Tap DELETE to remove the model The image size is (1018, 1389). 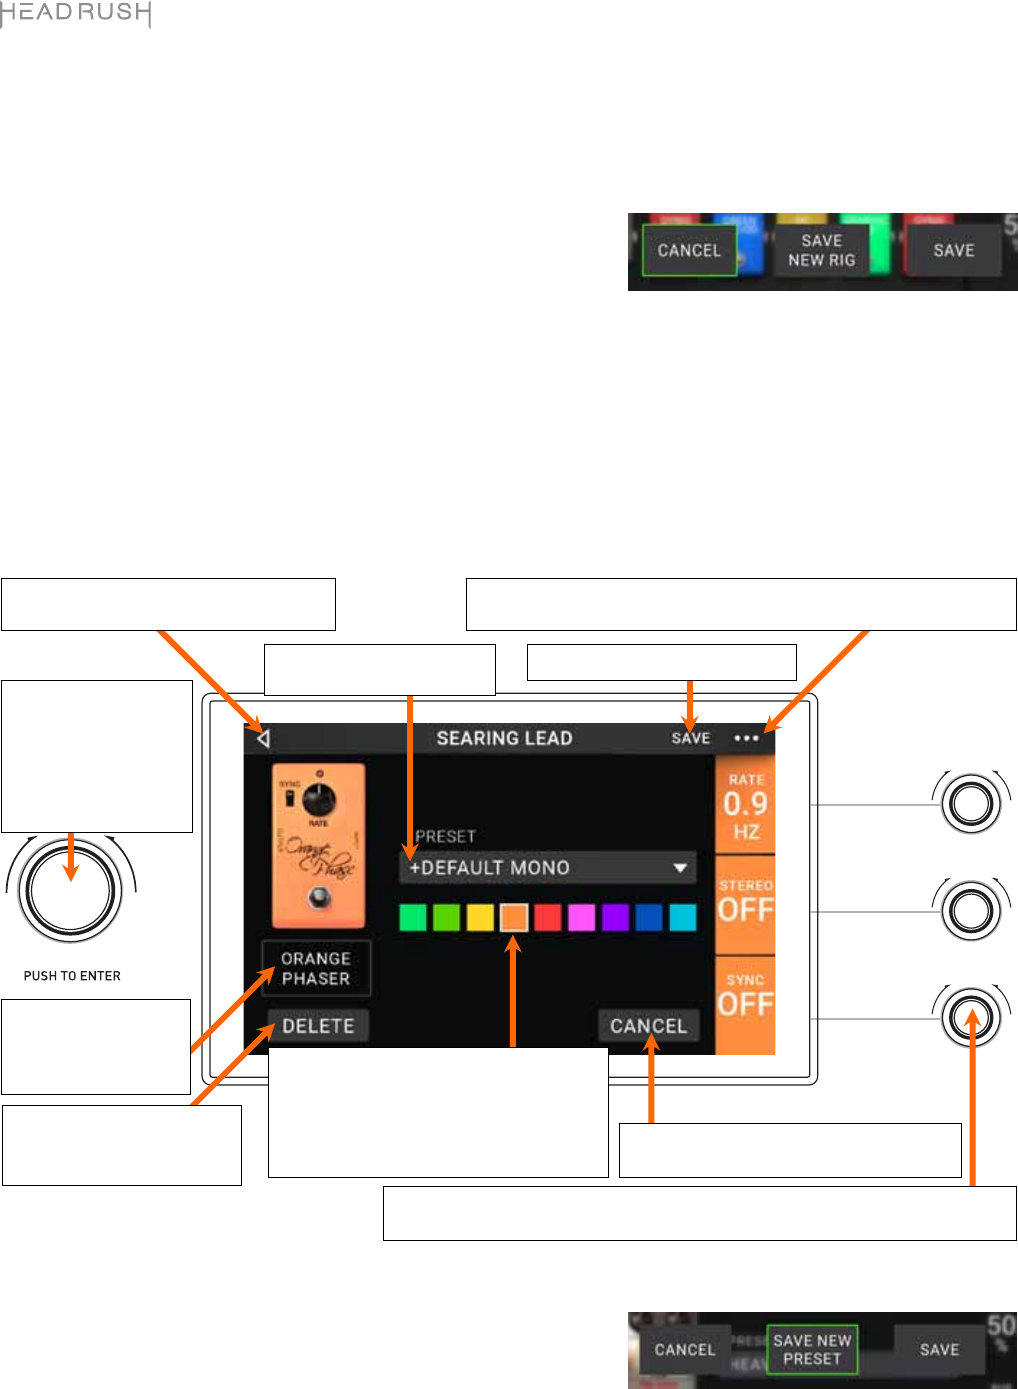coord(318,1026)
